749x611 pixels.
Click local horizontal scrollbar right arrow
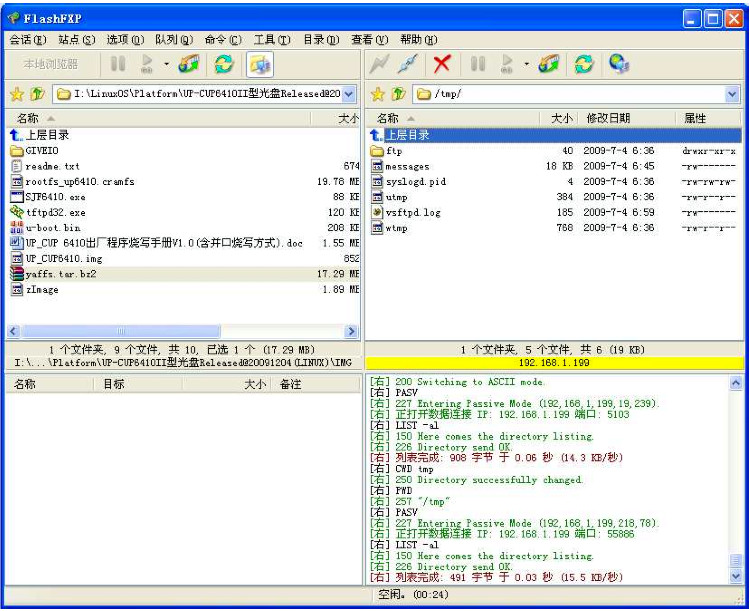coord(352,331)
